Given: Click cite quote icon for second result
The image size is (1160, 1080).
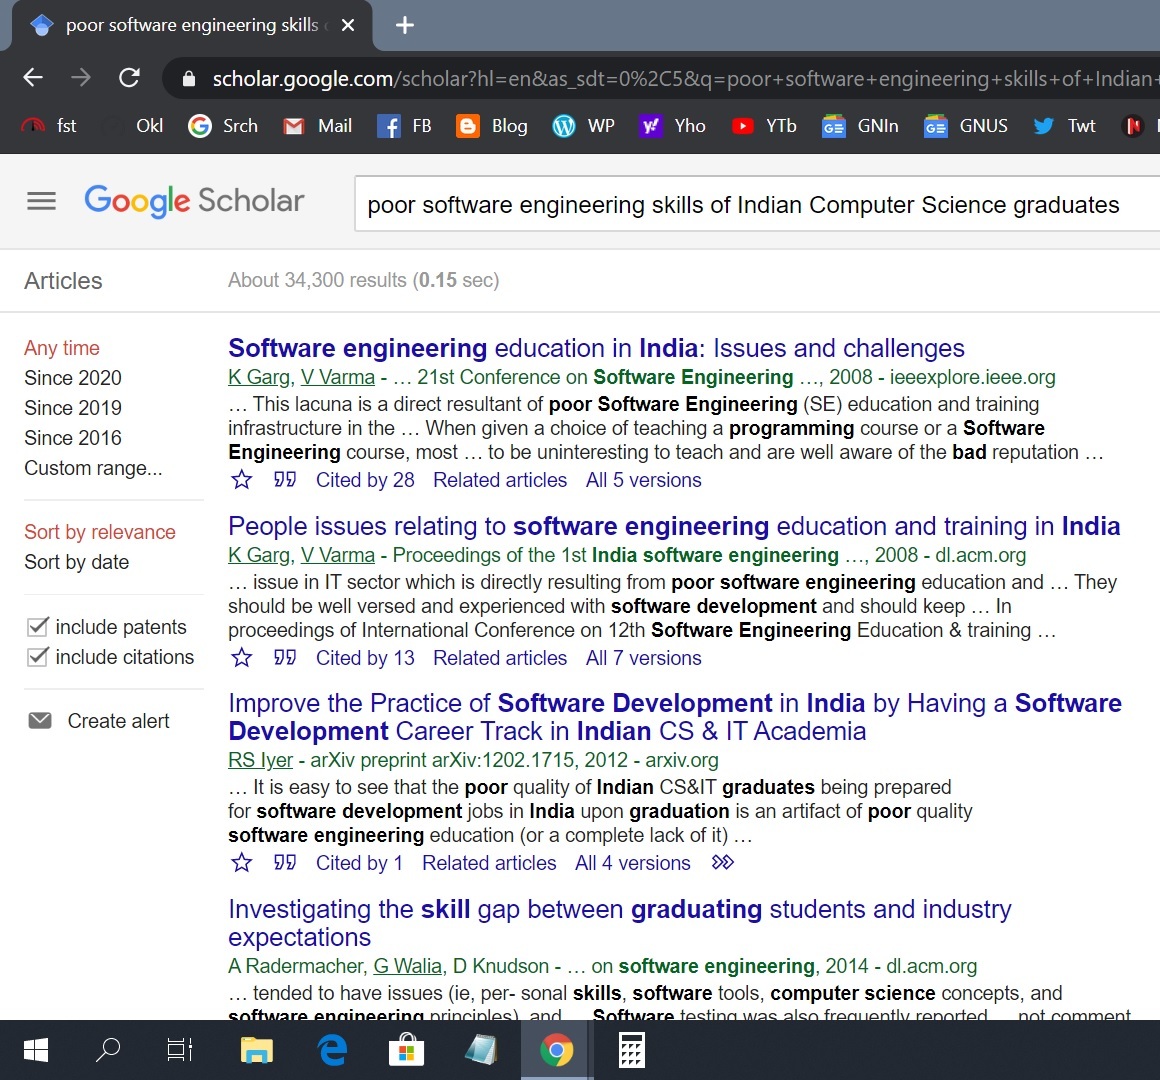Looking at the screenshot, I should click(x=285, y=658).
